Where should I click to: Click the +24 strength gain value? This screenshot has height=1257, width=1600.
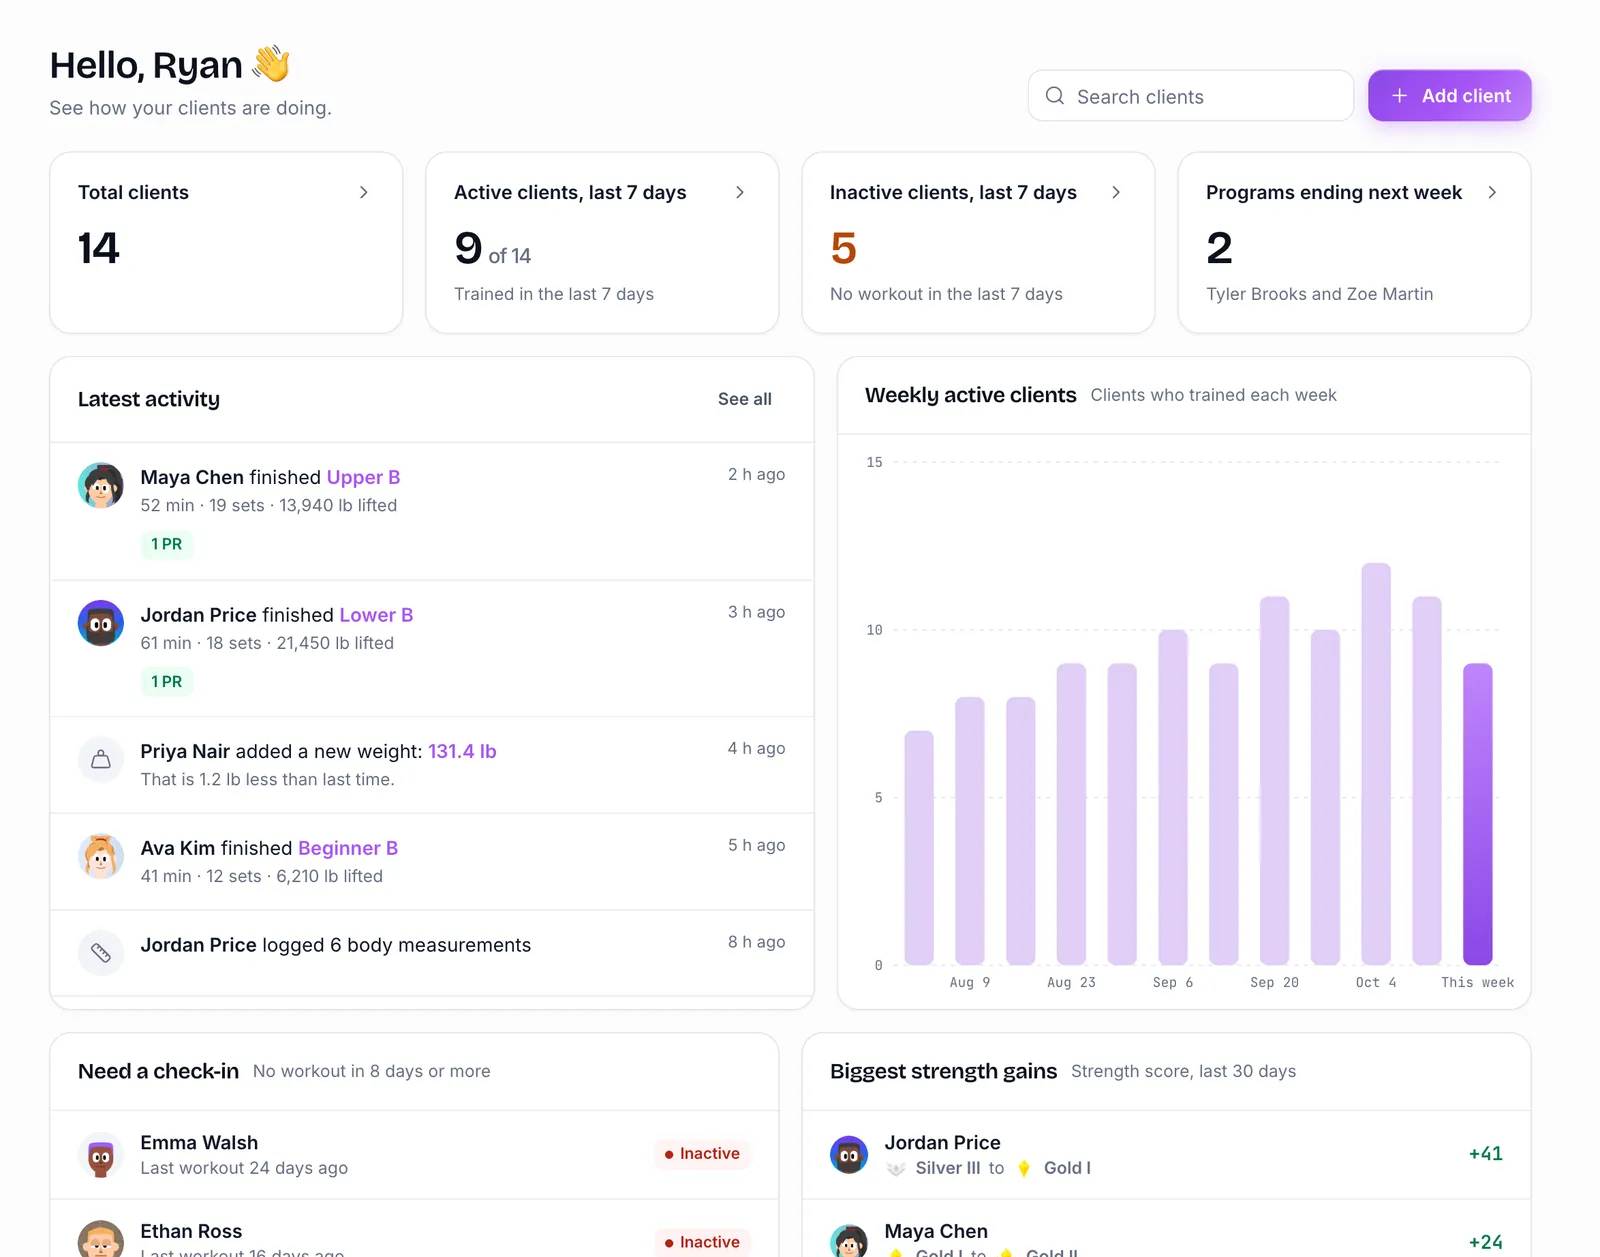[x=1485, y=1242]
